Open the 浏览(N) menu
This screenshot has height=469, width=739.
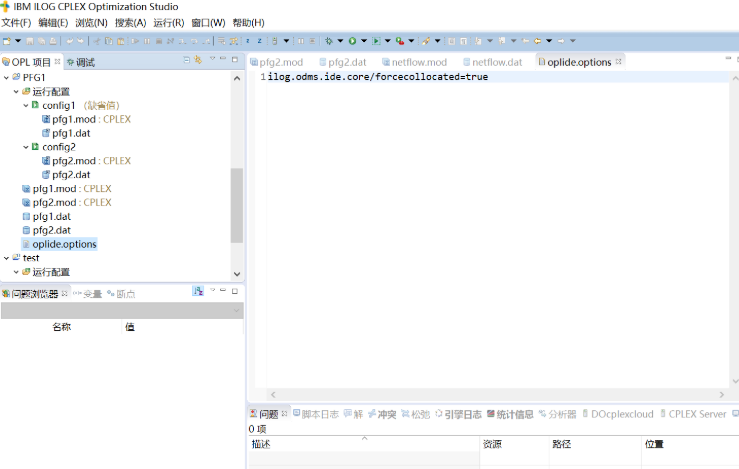(x=91, y=23)
